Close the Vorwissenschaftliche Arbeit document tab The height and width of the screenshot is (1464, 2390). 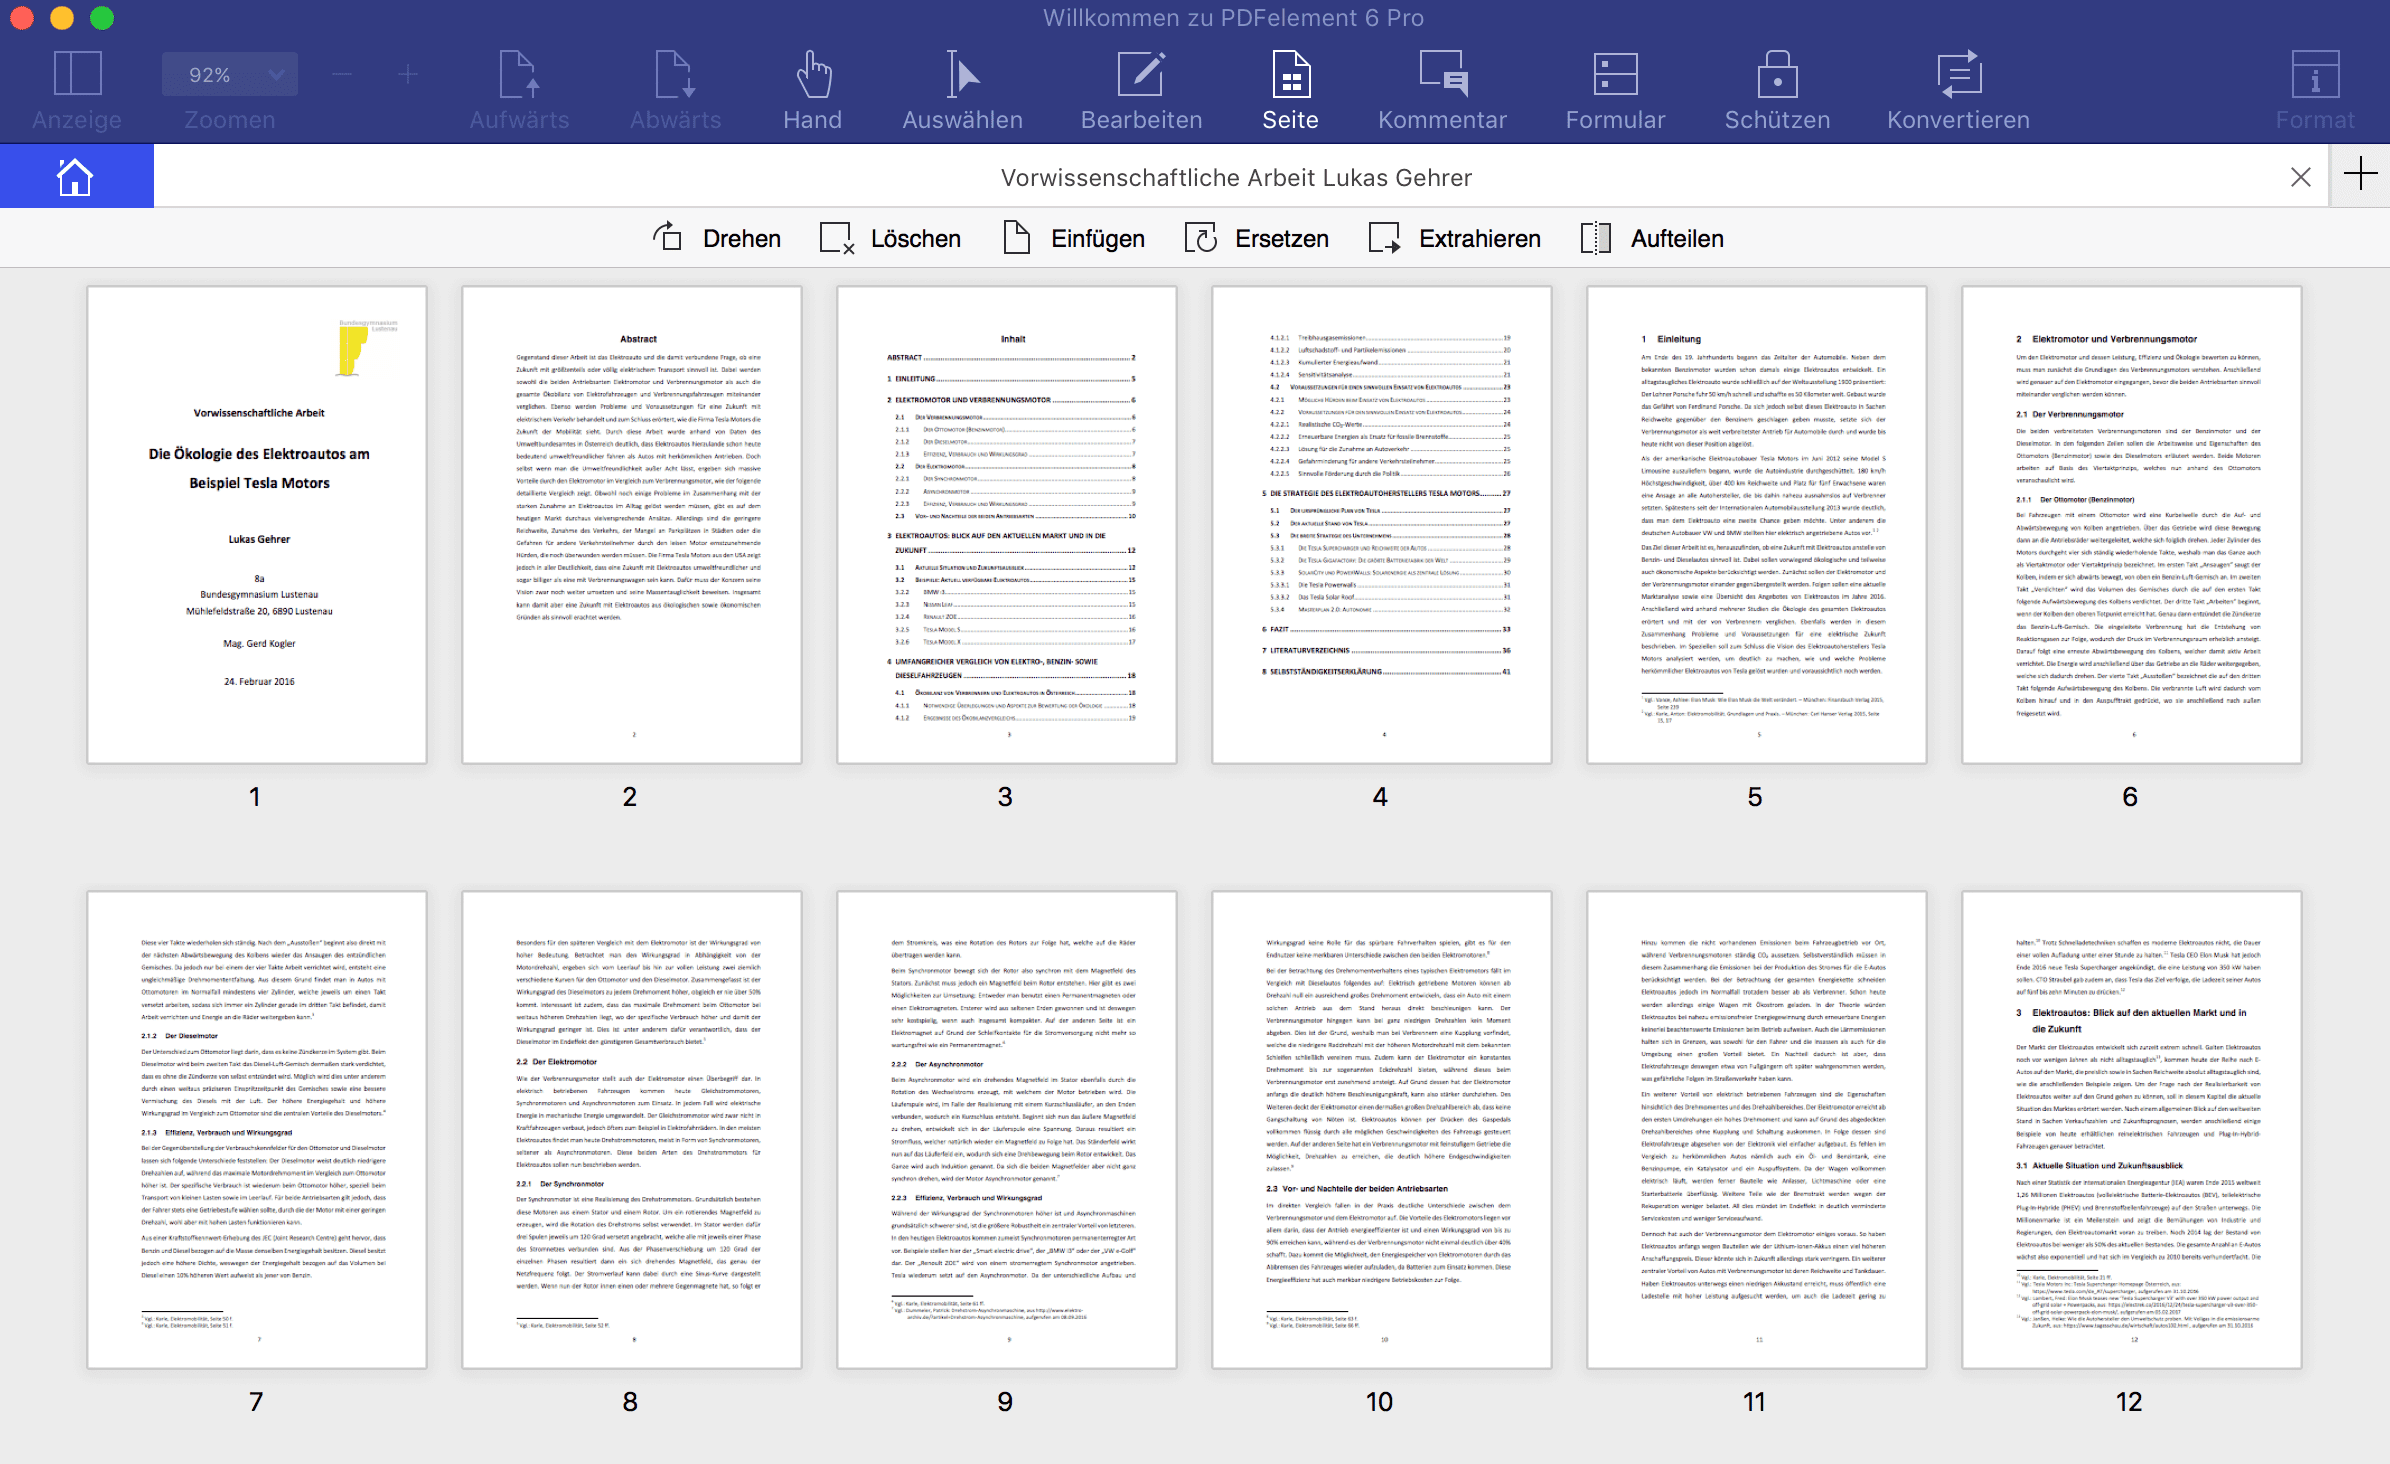[2300, 177]
